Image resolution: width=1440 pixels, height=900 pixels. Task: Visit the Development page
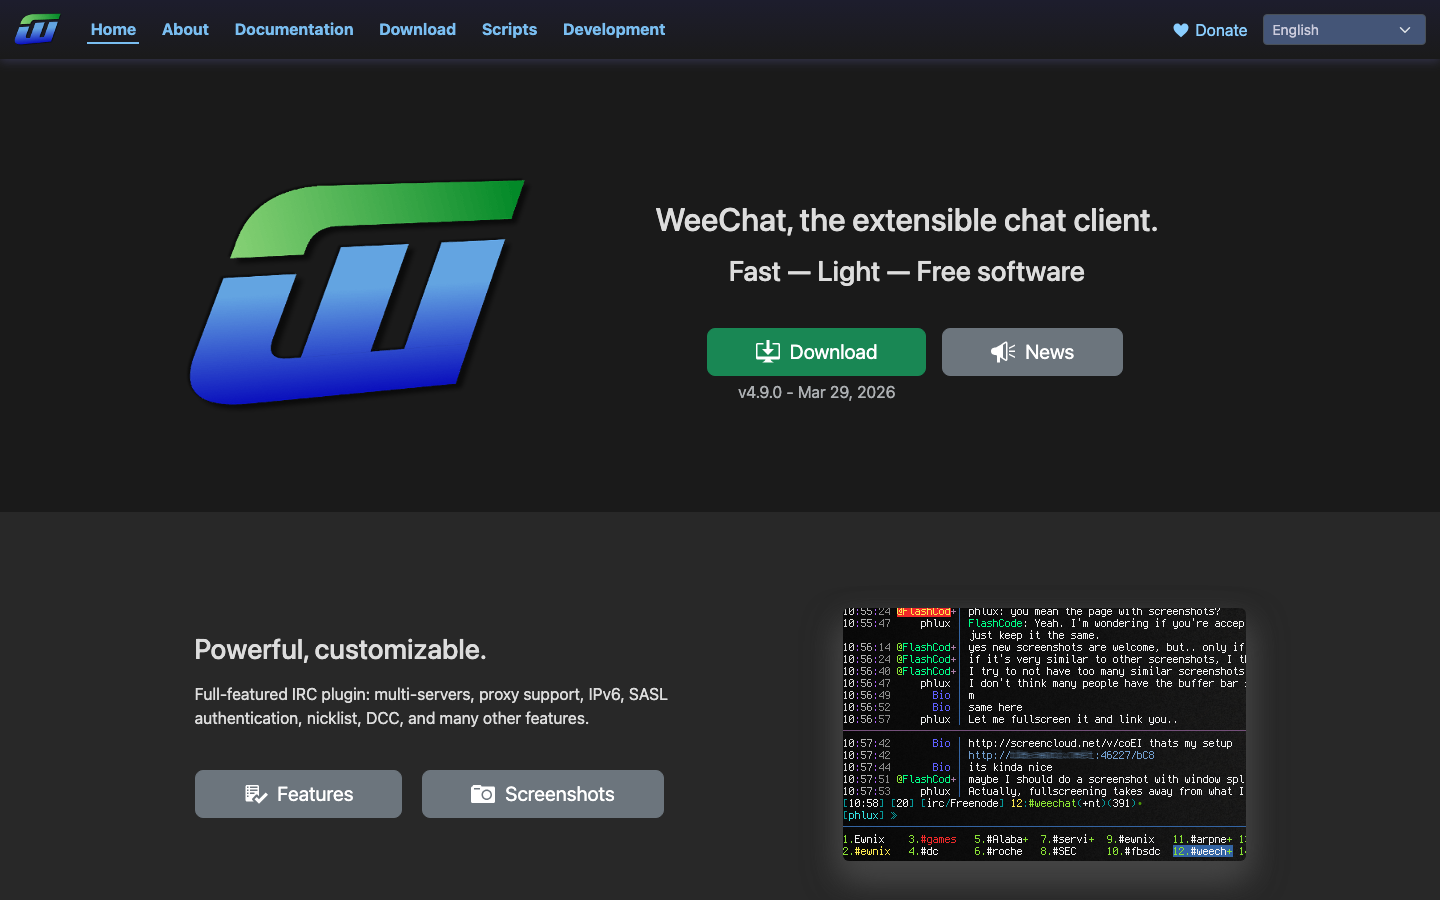[x=613, y=29]
